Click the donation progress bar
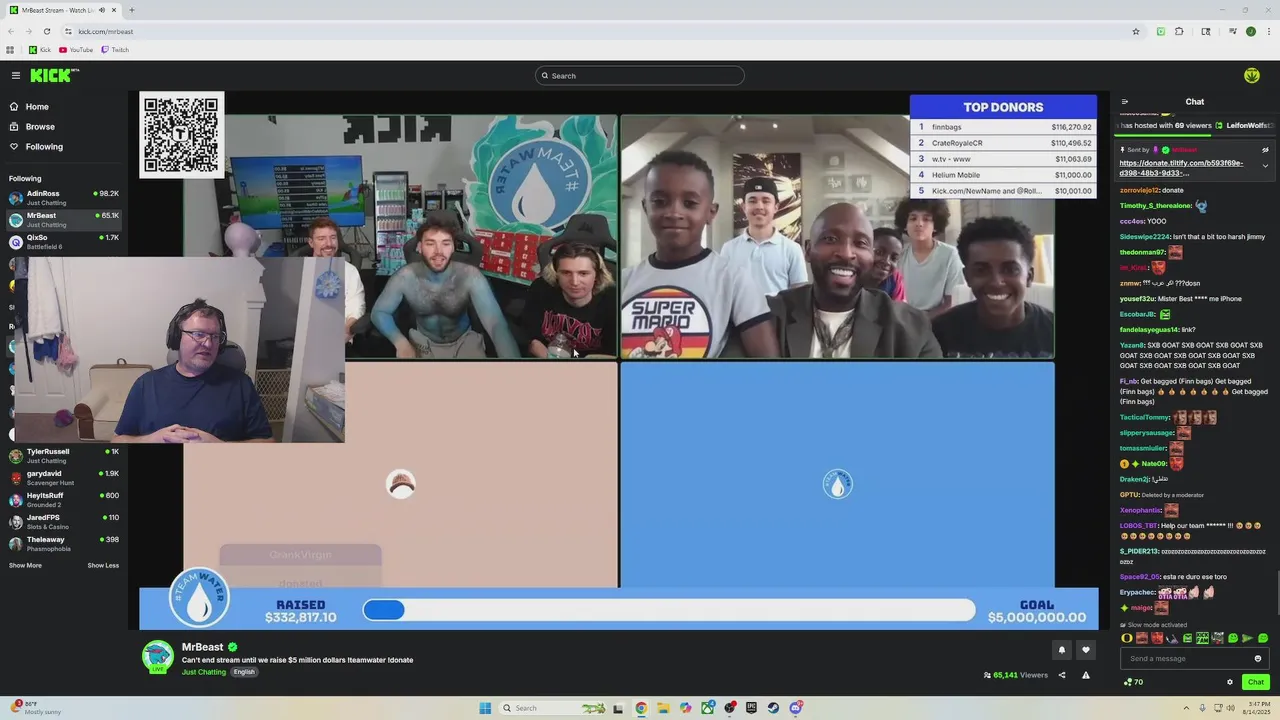1280x720 pixels. [669, 610]
